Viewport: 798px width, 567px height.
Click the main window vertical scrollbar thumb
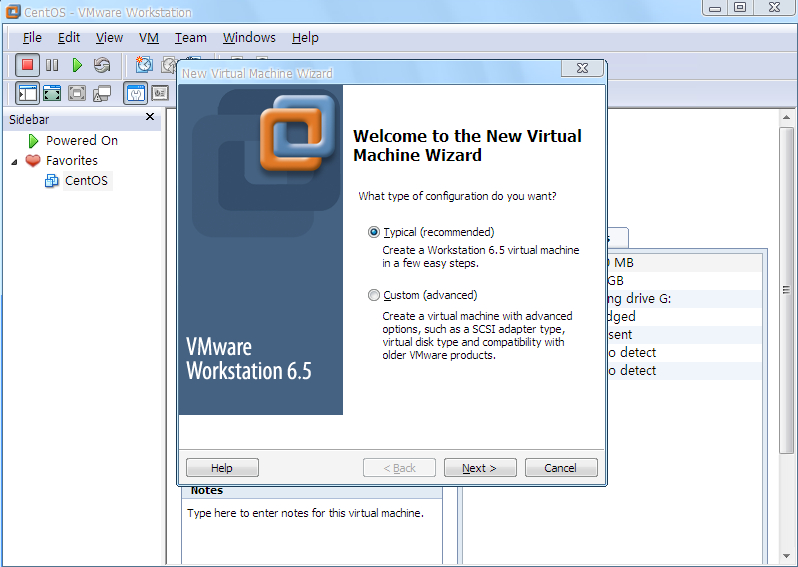coord(786,290)
